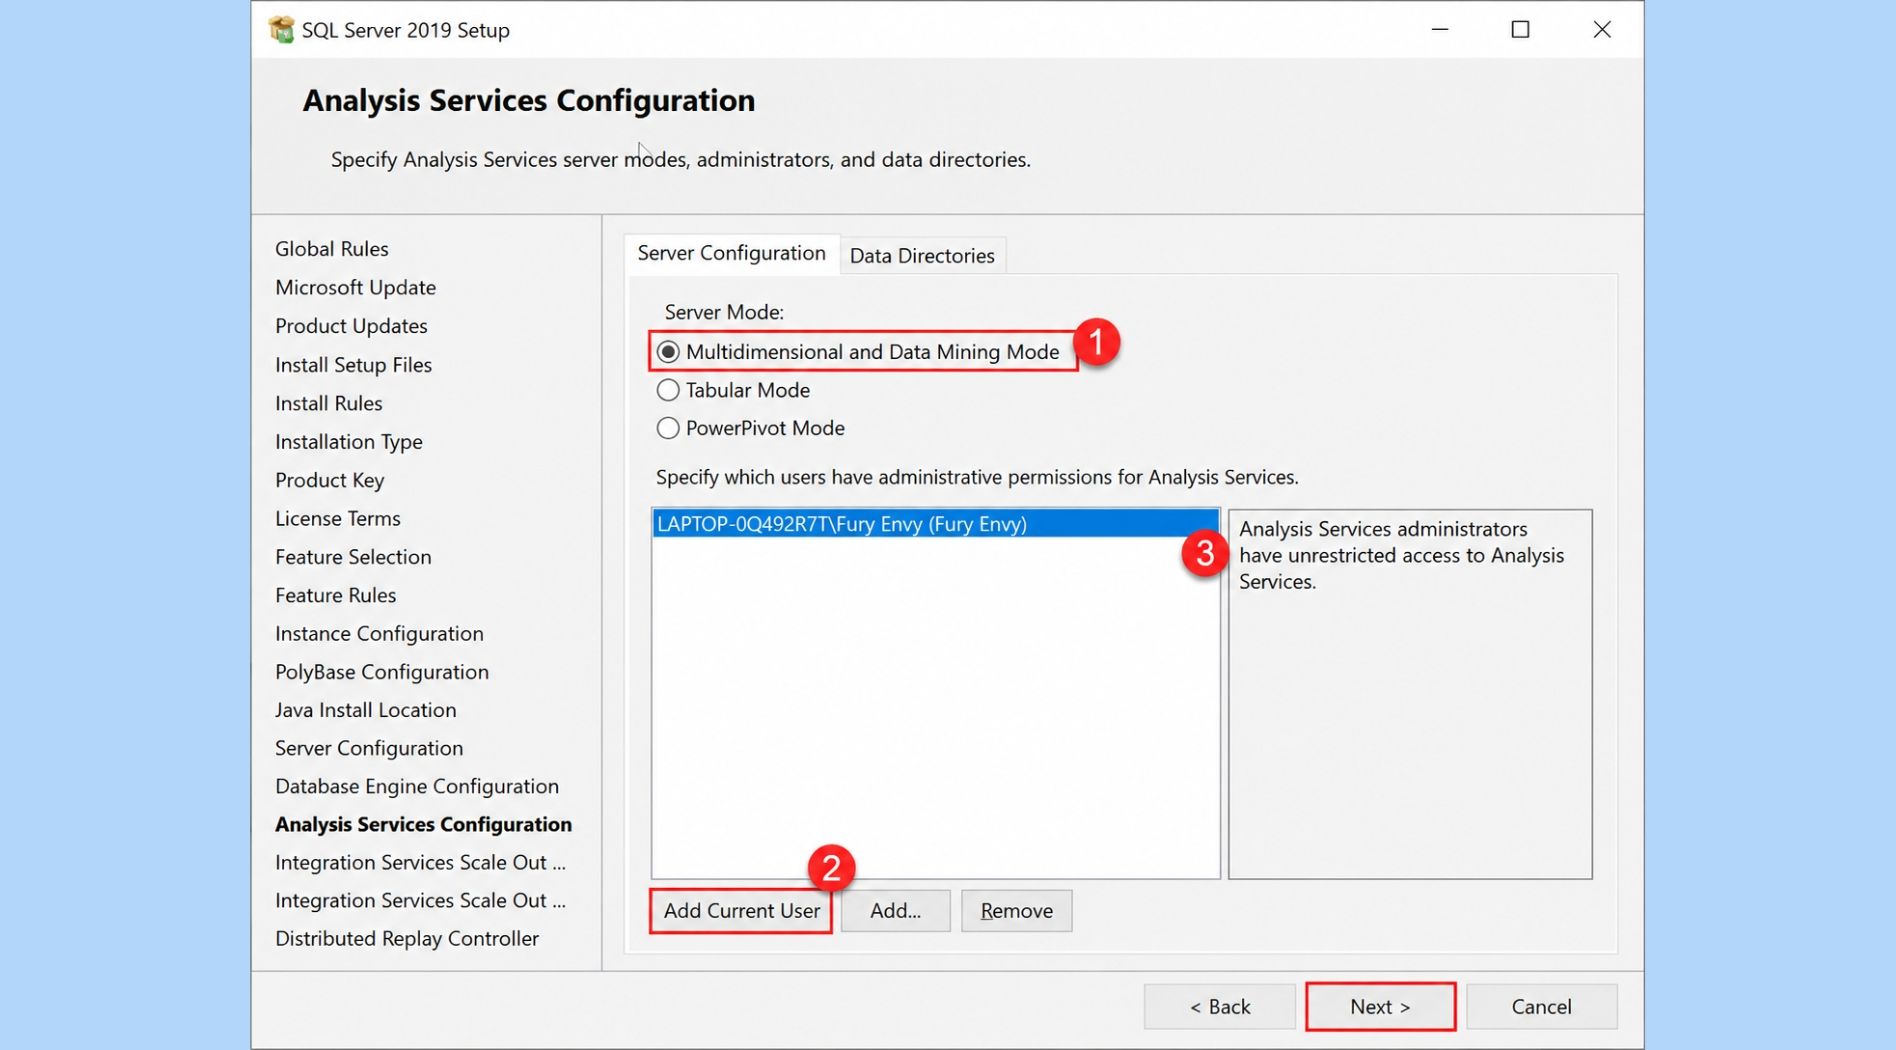Screen dimensions: 1896x1050
Task: Click Global Rules in the step list
Action: click(x=332, y=249)
